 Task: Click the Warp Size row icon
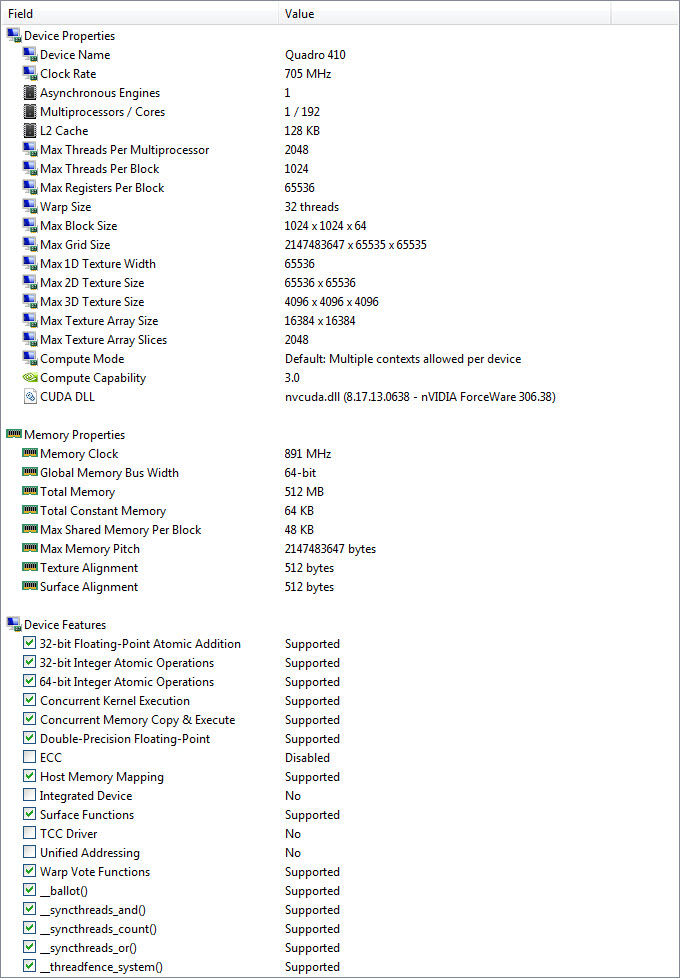click(30, 207)
